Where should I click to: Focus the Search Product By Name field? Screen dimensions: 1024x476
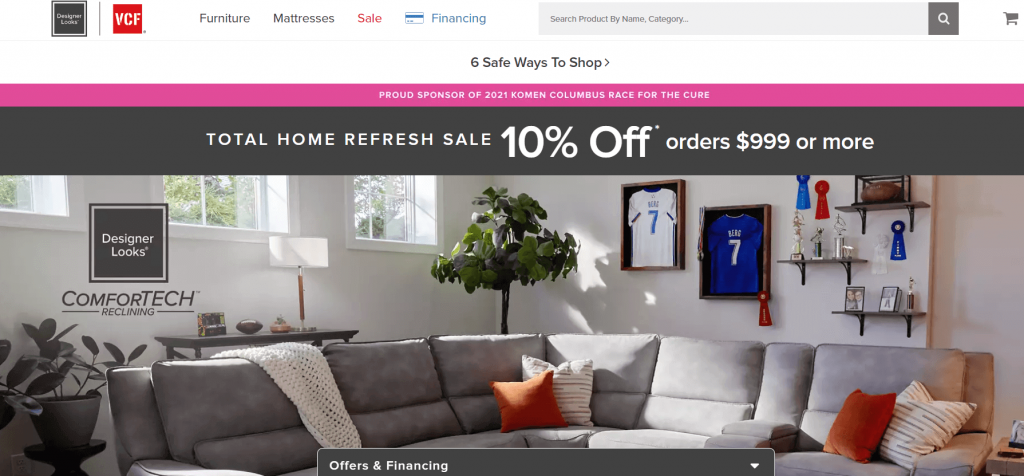[733, 19]
